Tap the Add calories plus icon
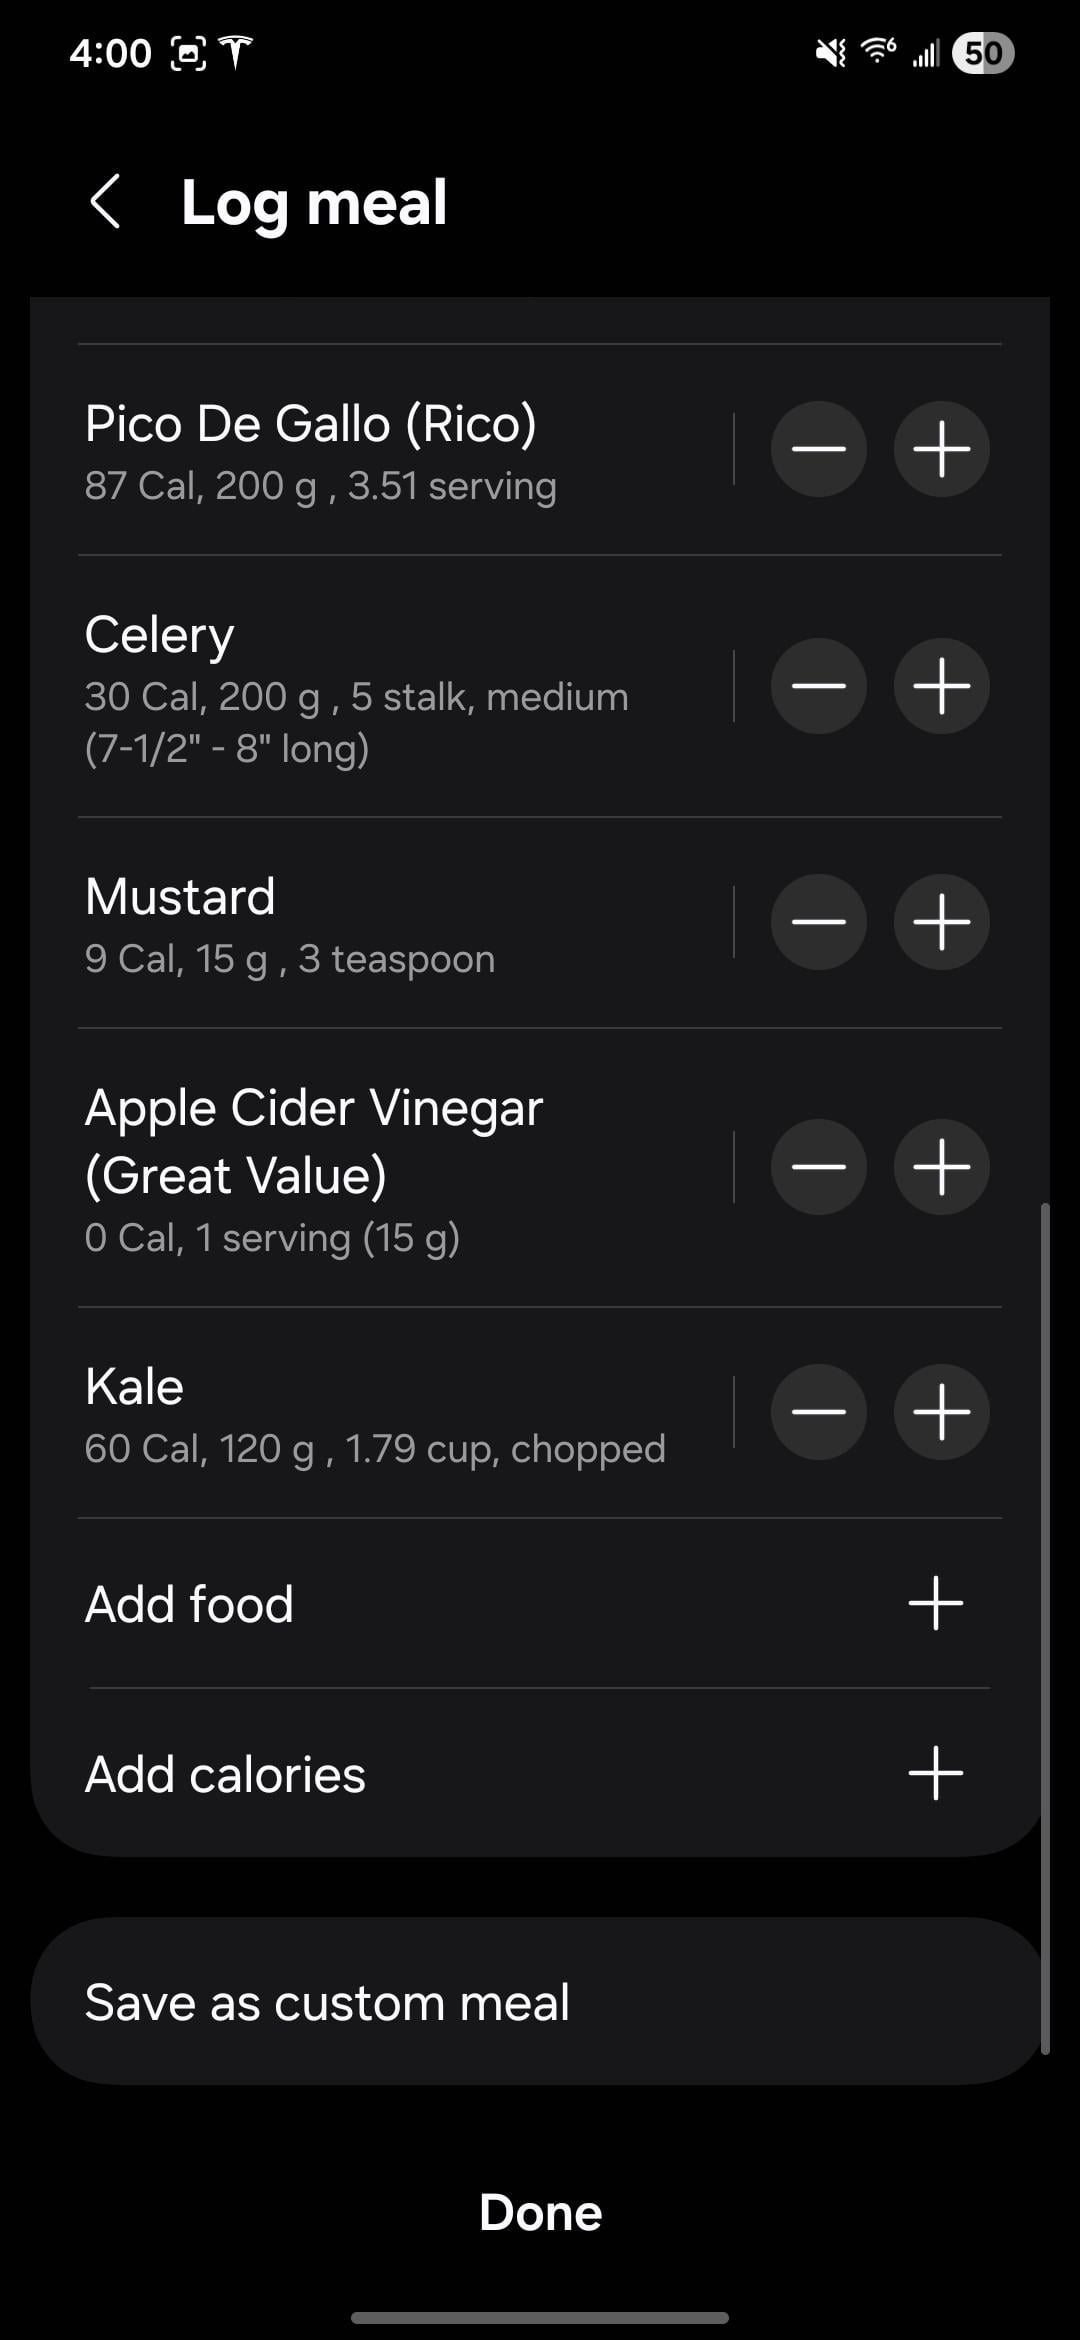This screenshot has width=1080, height=2340. pyautogui.click(x=935, y=1773)
